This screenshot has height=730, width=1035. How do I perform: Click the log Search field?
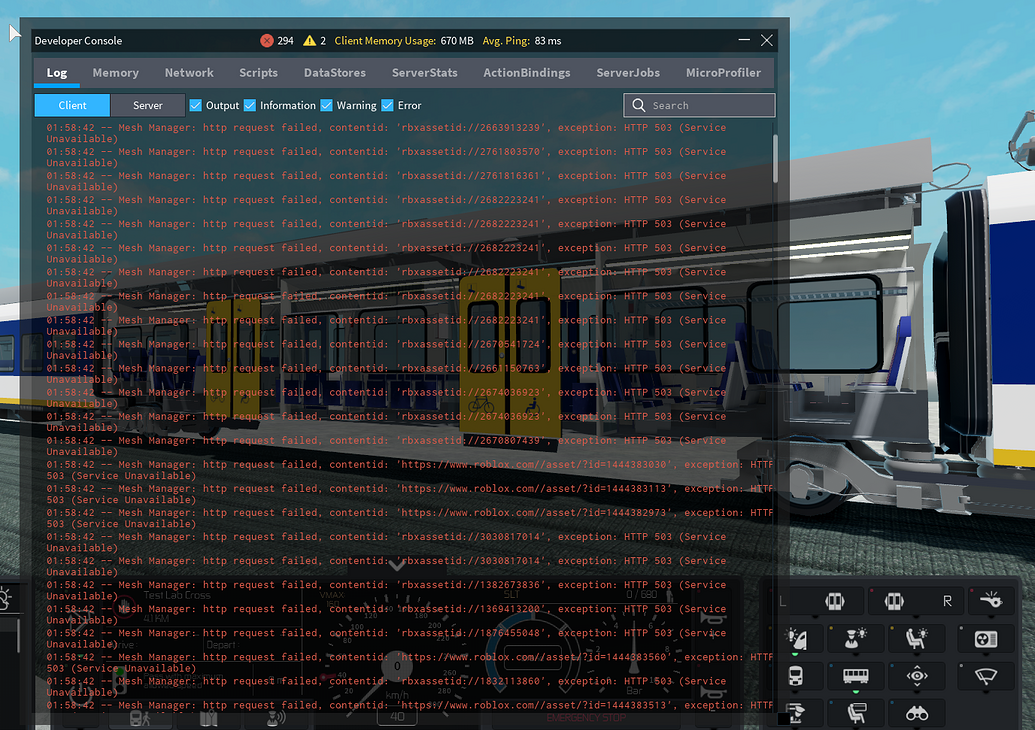(699, 105)
